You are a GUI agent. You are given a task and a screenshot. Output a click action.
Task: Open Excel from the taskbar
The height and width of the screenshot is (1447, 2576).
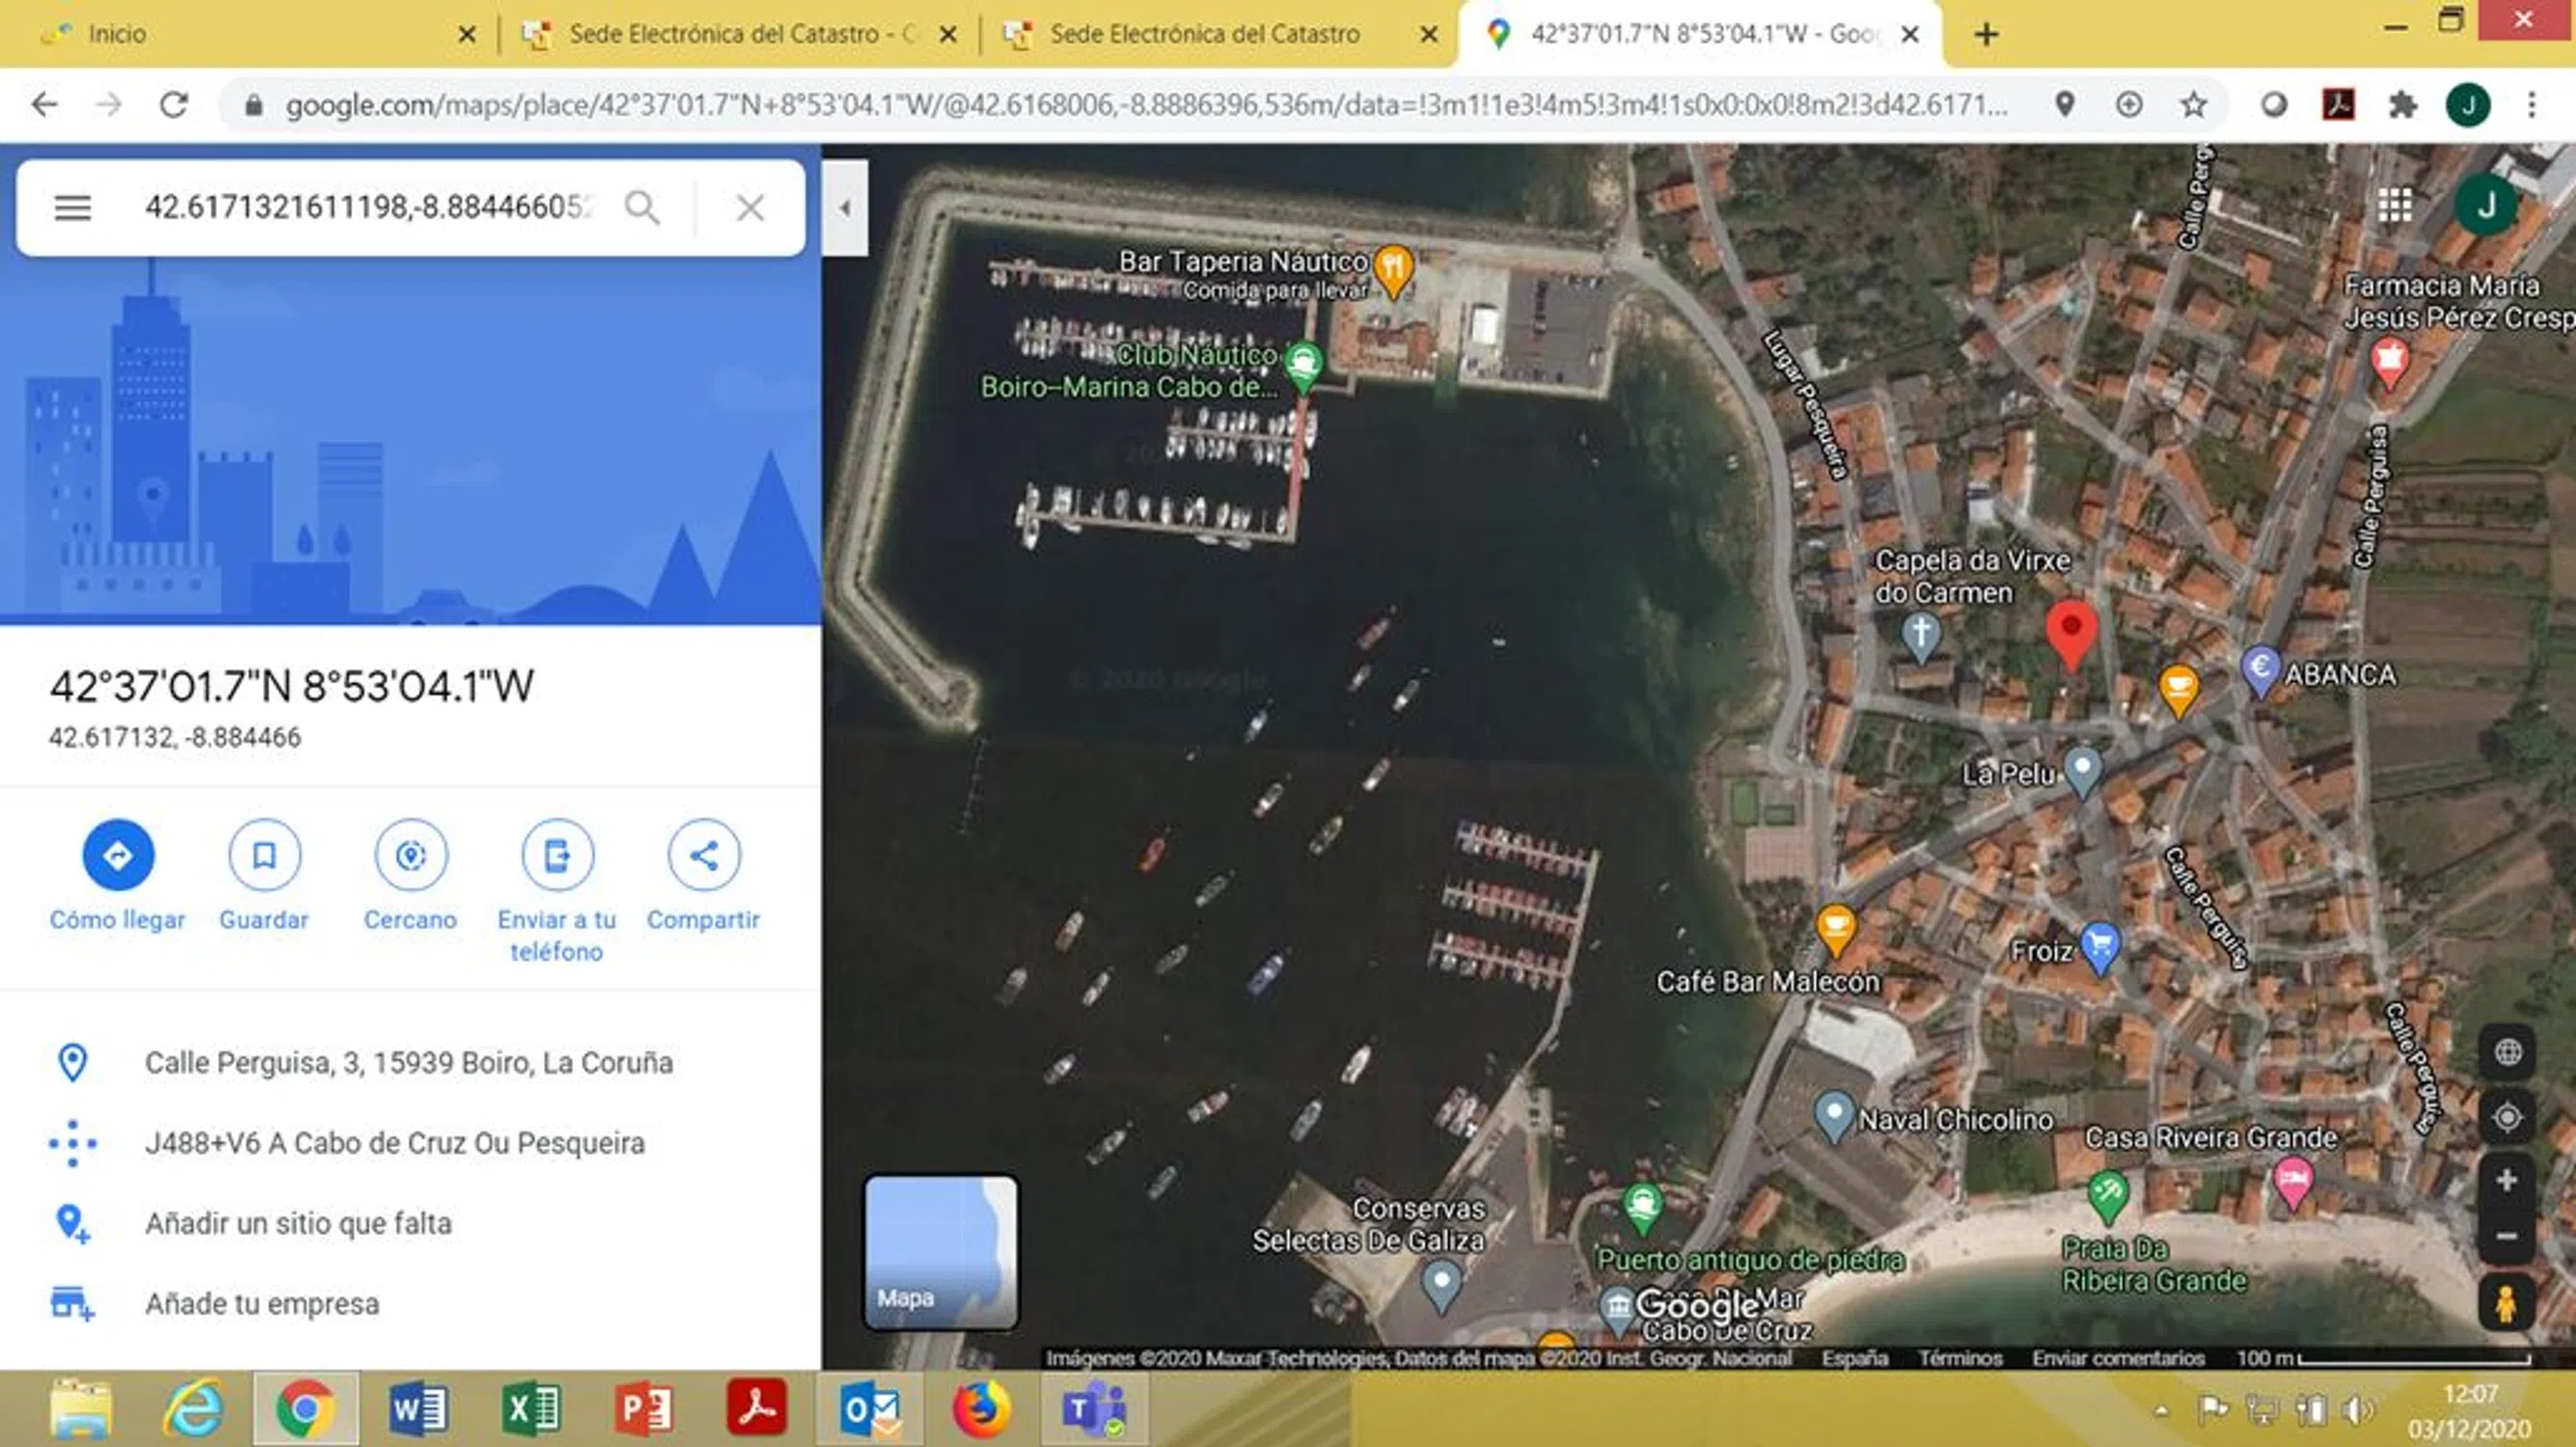(531, 1409)
